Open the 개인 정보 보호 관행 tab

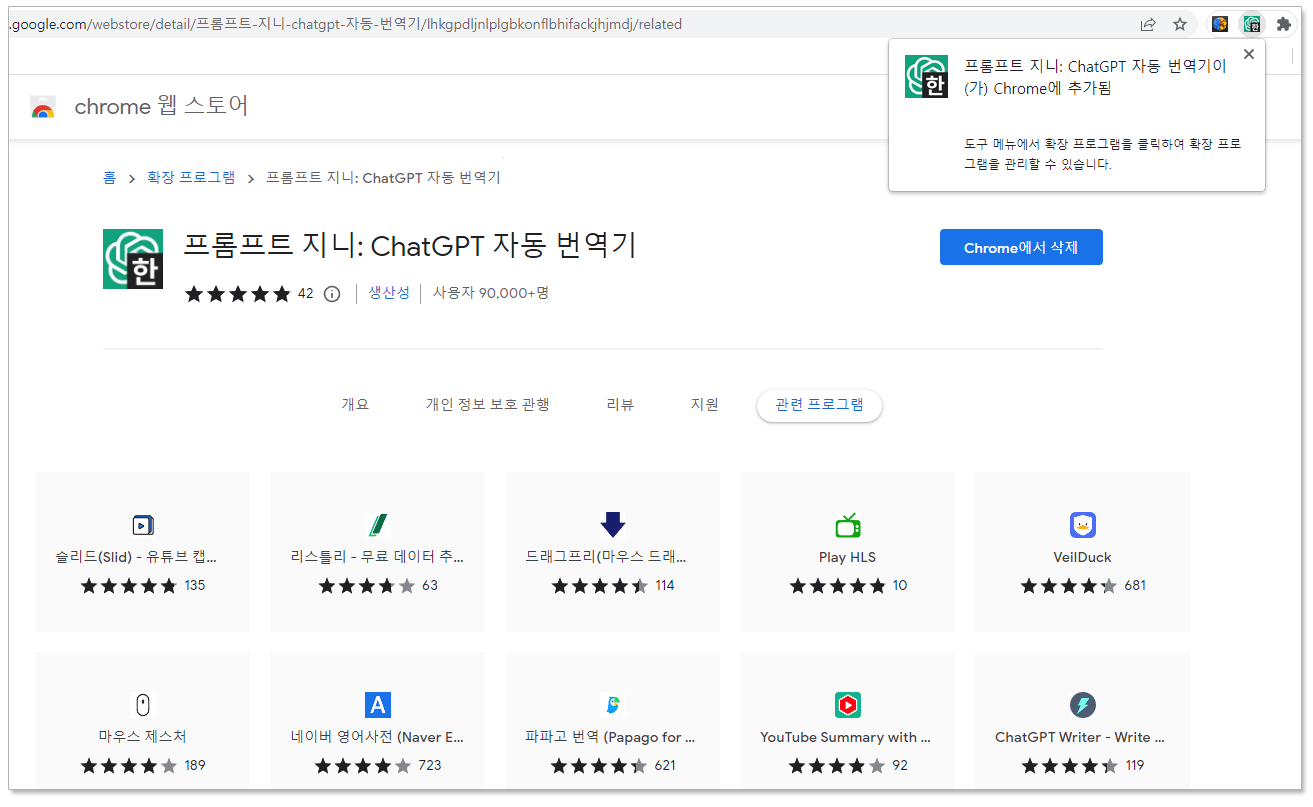coord(488,405)
